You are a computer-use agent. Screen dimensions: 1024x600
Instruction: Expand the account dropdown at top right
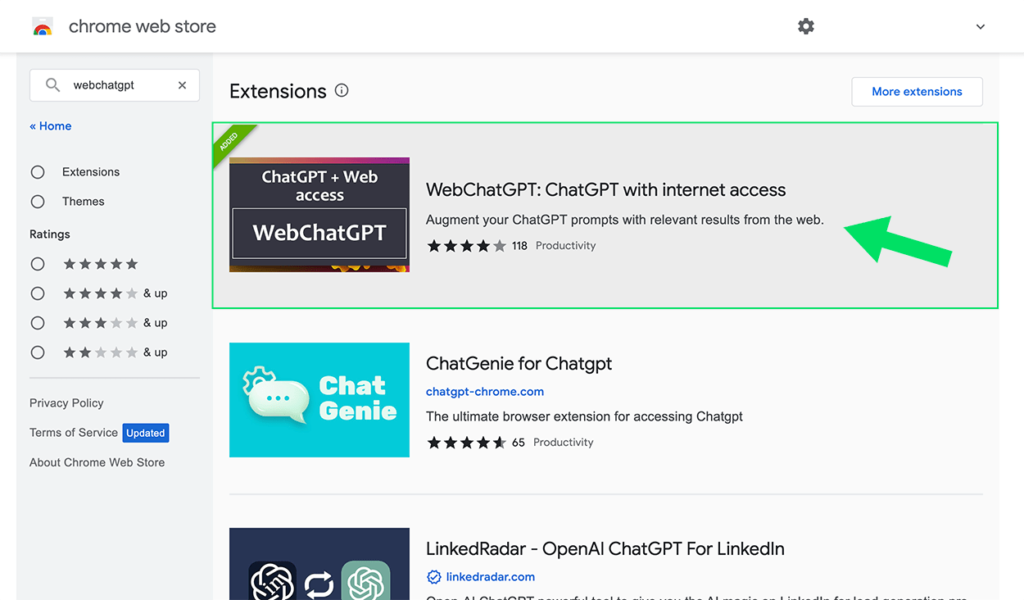tap(980, 27)
